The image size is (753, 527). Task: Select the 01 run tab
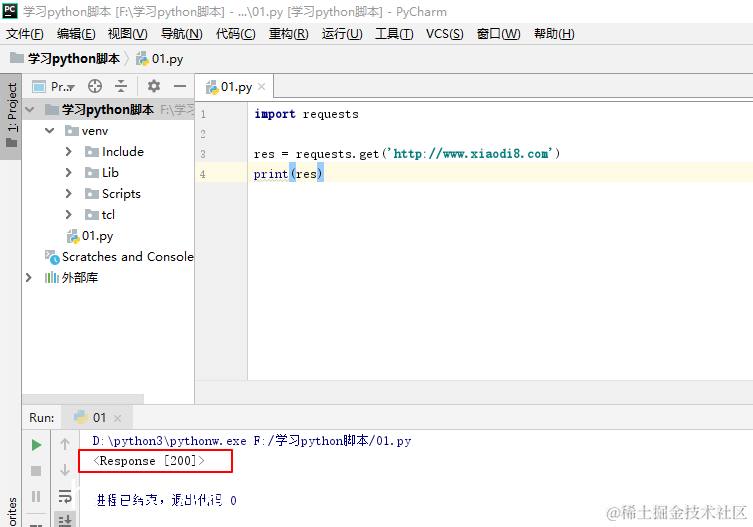click(x=99, y=418)
